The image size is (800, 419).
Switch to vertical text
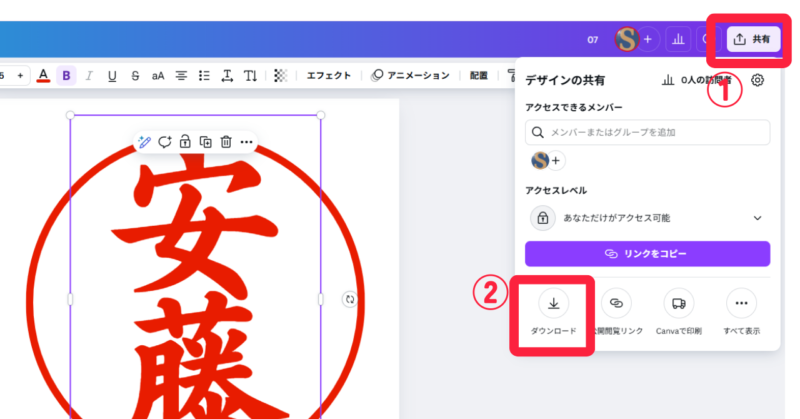pyautogui.click(x=251, y=76)
